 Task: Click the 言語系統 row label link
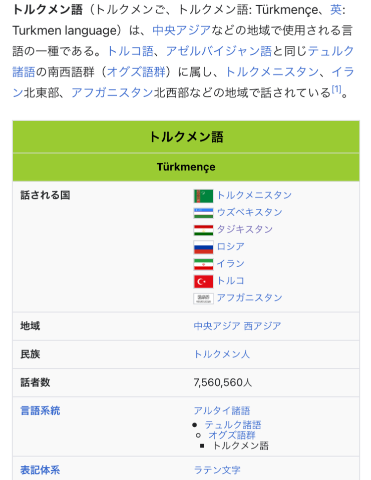(x=40, y=410)
